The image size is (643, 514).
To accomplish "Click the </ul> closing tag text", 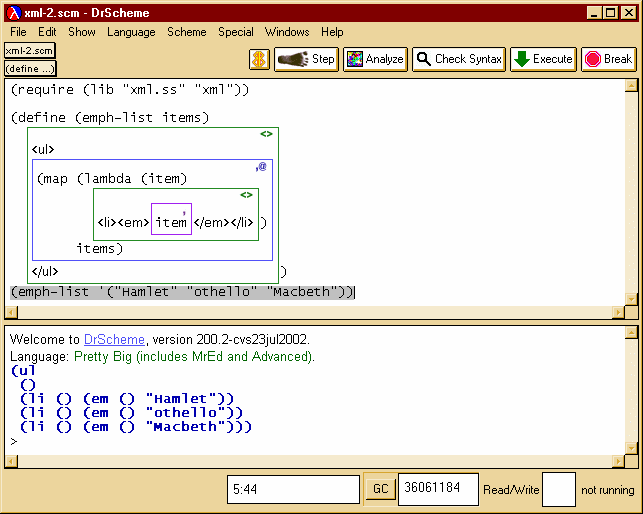I will 45,271.
